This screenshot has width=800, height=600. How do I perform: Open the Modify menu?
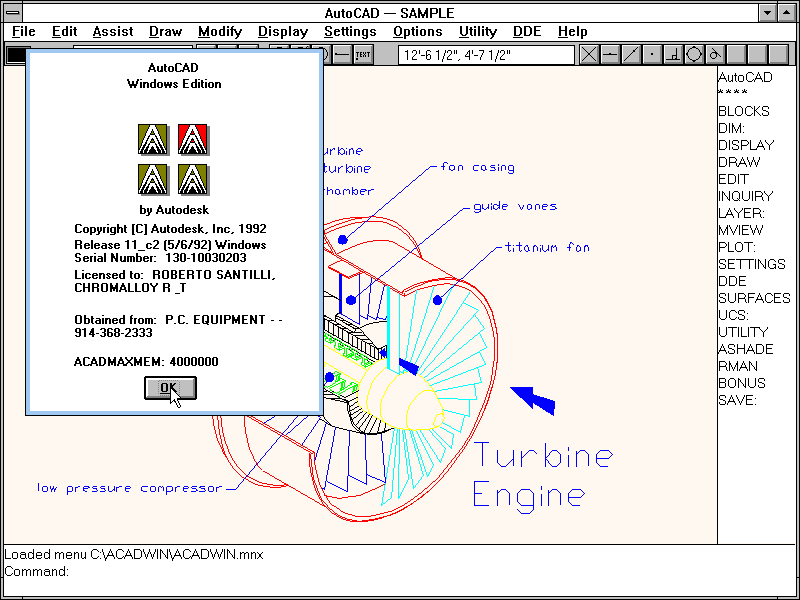[220, 32]
